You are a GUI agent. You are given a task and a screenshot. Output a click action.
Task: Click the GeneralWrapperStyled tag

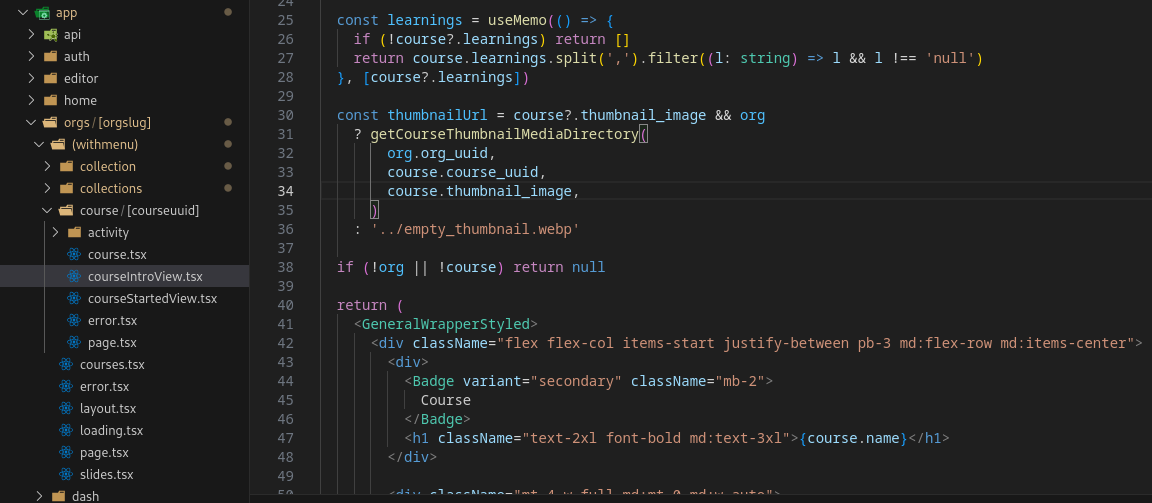[x=445, y=324]
